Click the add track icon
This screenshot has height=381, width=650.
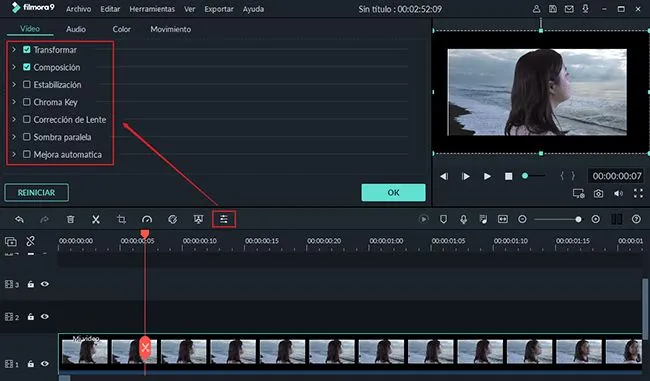coord(11,241)
